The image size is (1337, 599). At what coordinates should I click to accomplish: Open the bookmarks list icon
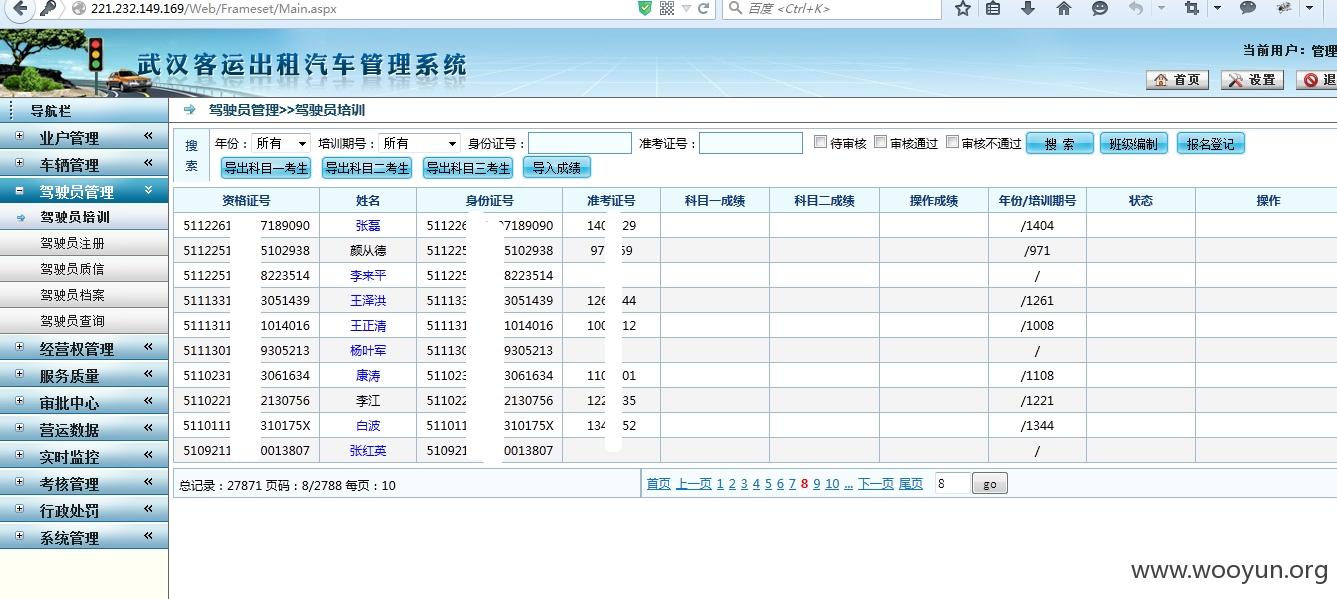(x=993, y=9)
